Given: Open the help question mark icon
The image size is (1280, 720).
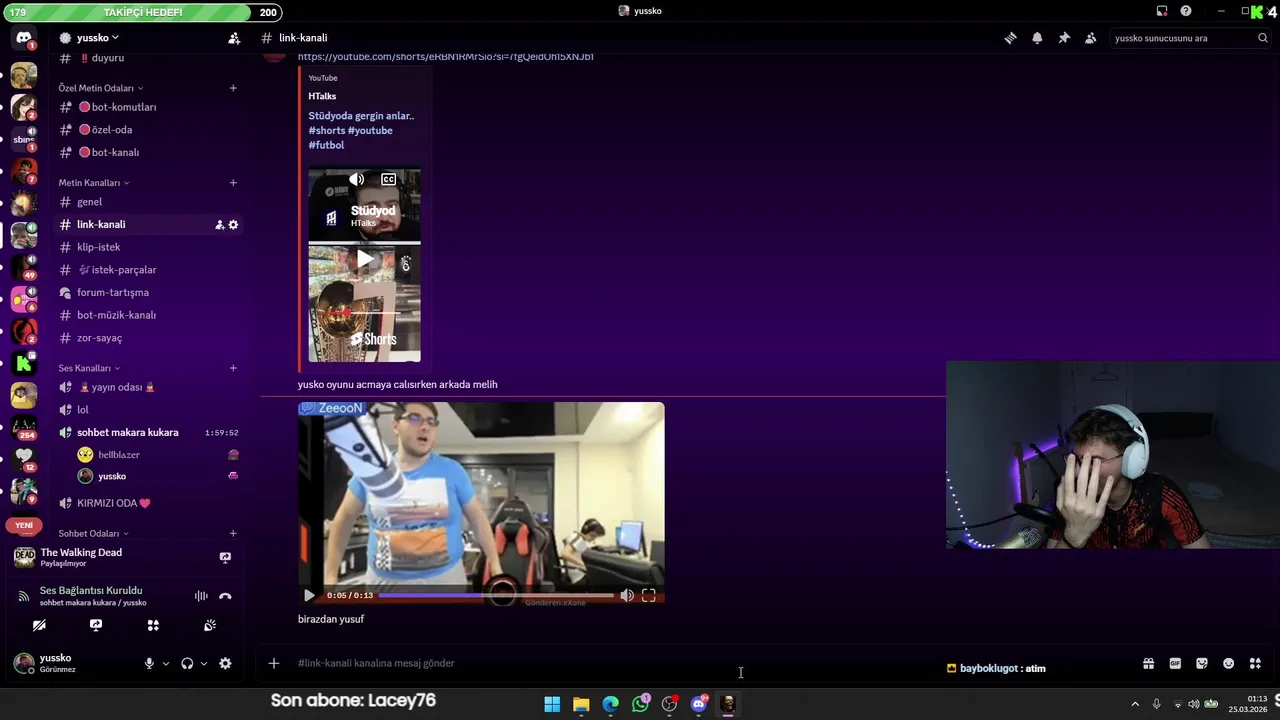Looking at the screenshot, I should [x=1186, y=11].
